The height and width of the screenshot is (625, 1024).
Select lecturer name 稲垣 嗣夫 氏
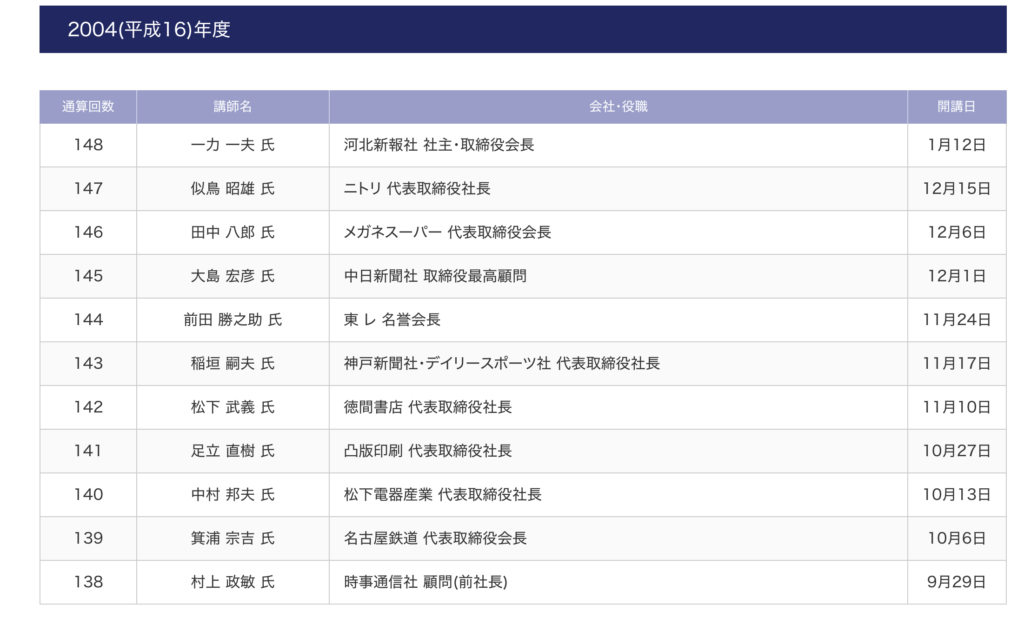232,364
